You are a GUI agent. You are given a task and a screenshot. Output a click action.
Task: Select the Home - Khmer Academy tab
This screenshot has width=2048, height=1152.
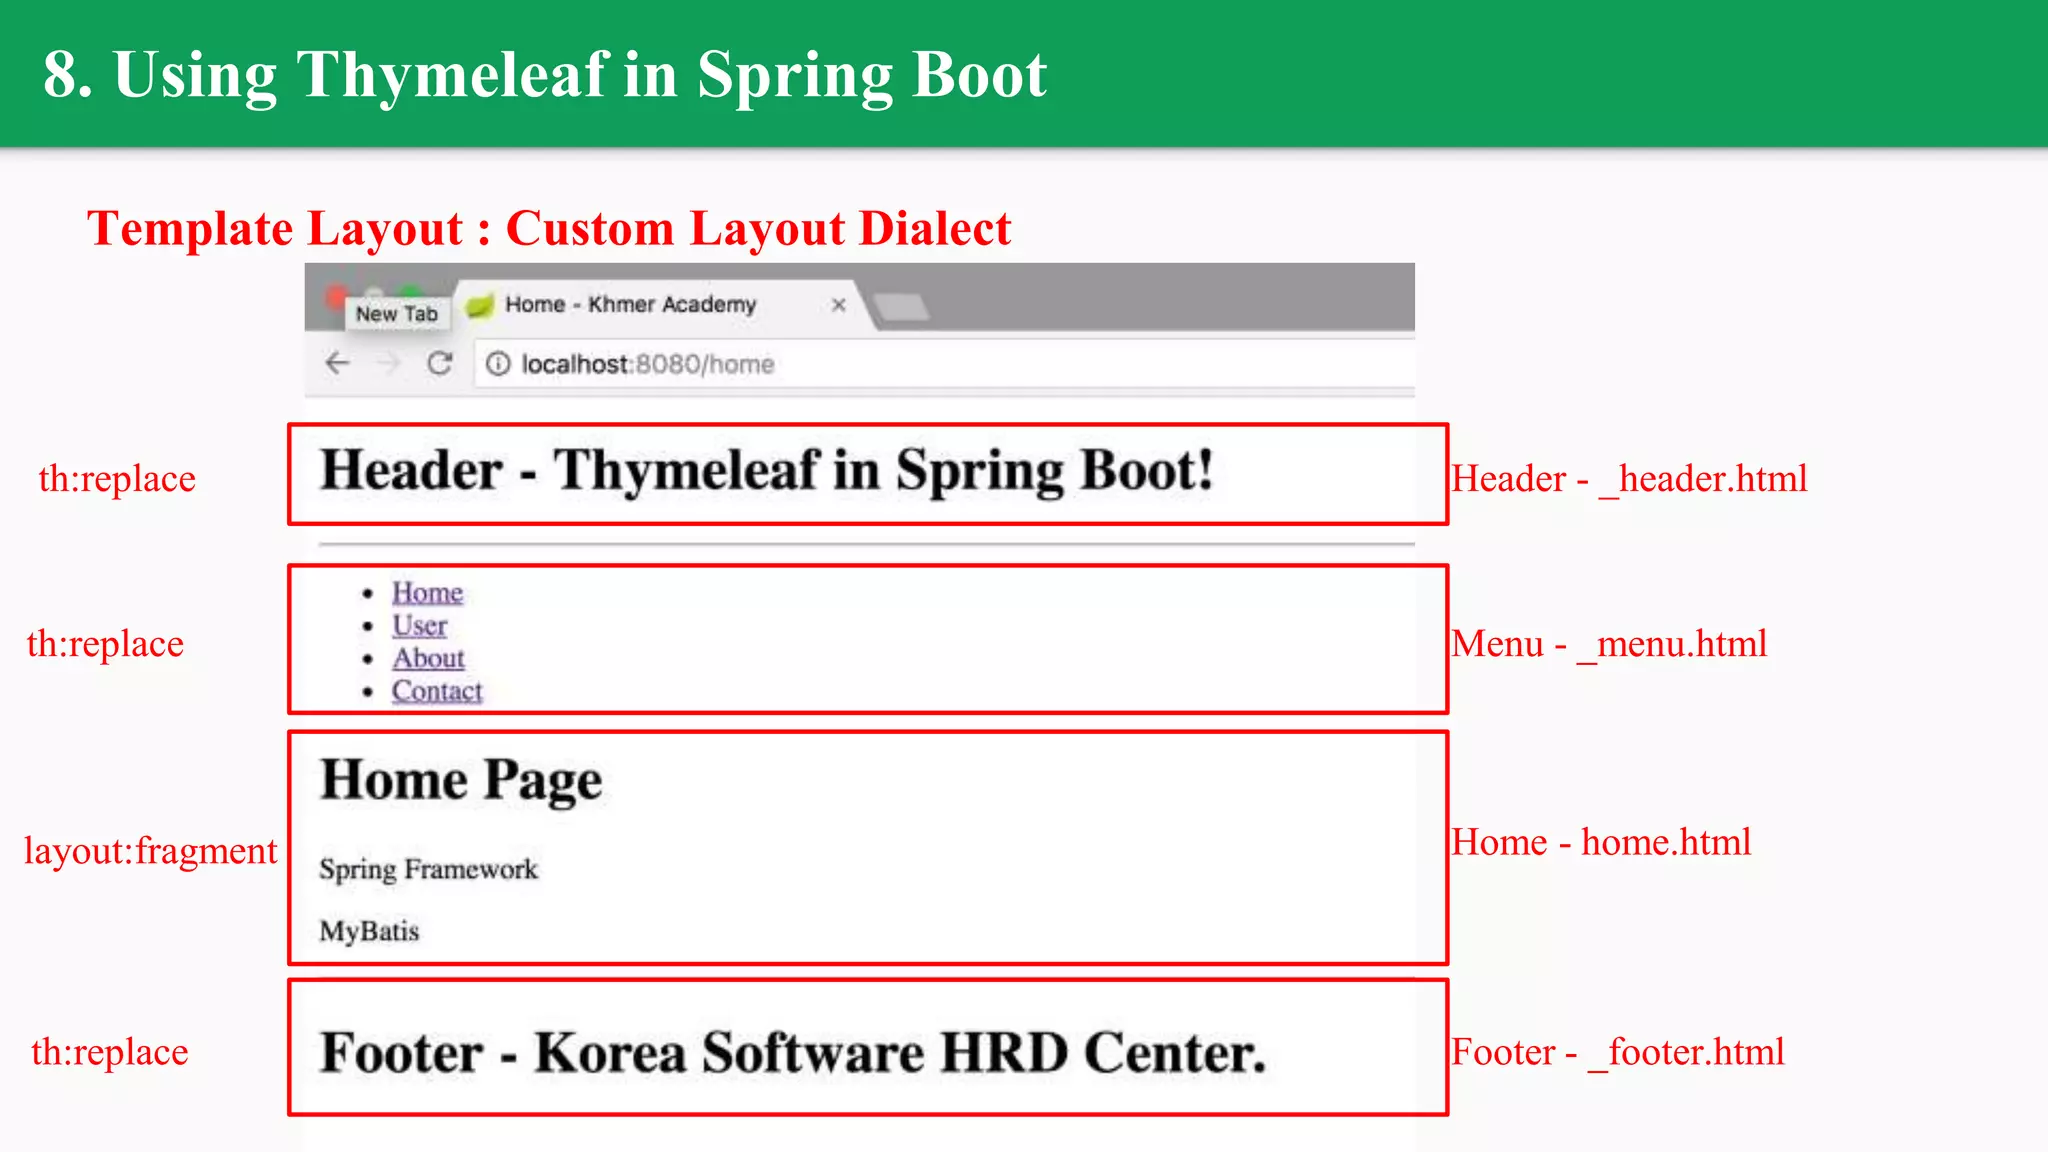coord(630,305)
